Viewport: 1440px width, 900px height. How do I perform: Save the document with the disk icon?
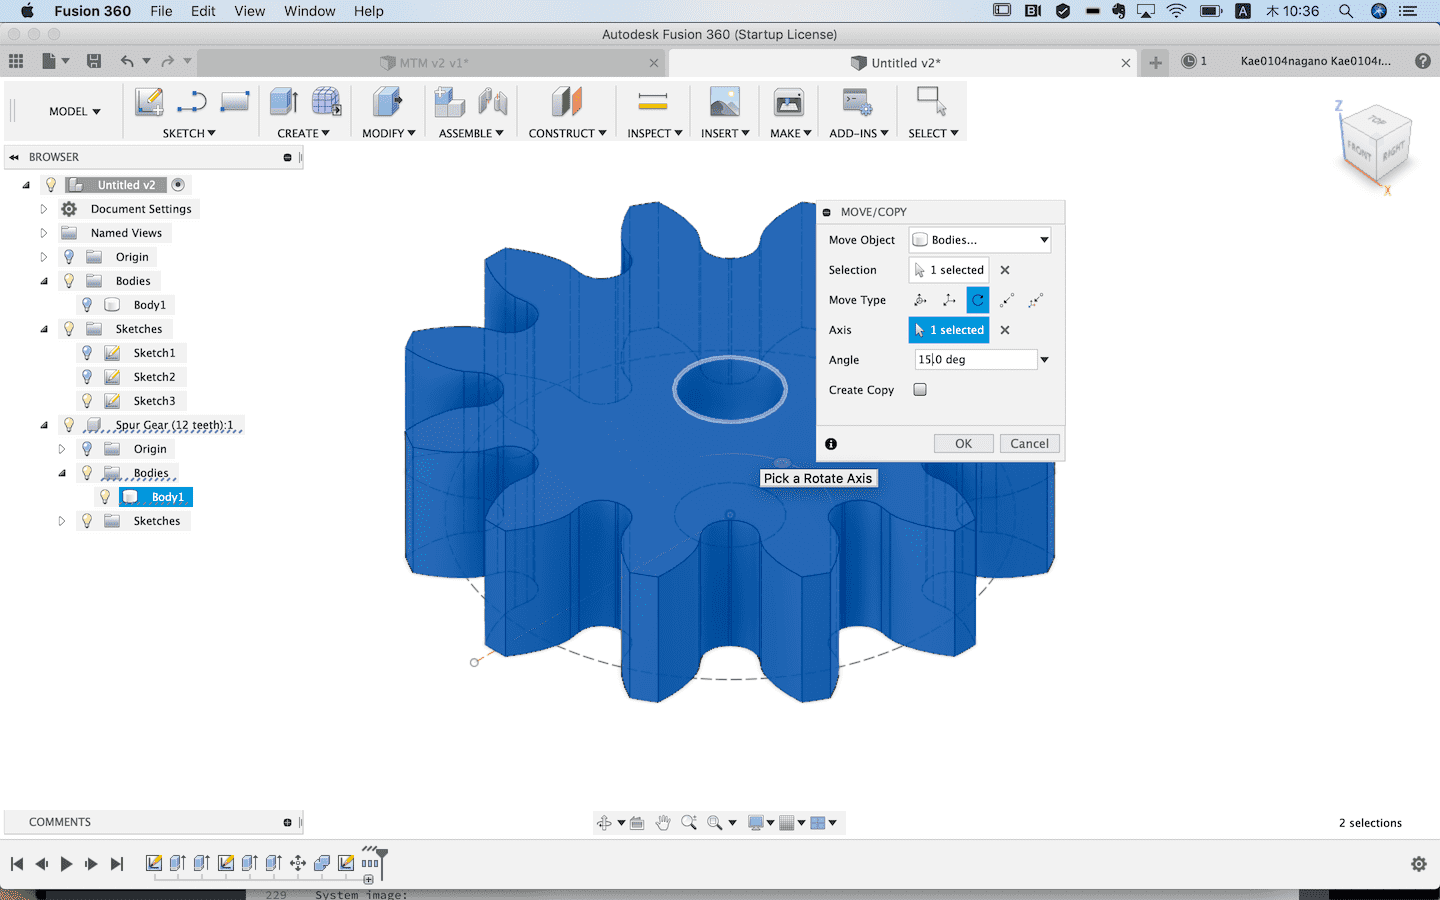coord(94,61)
